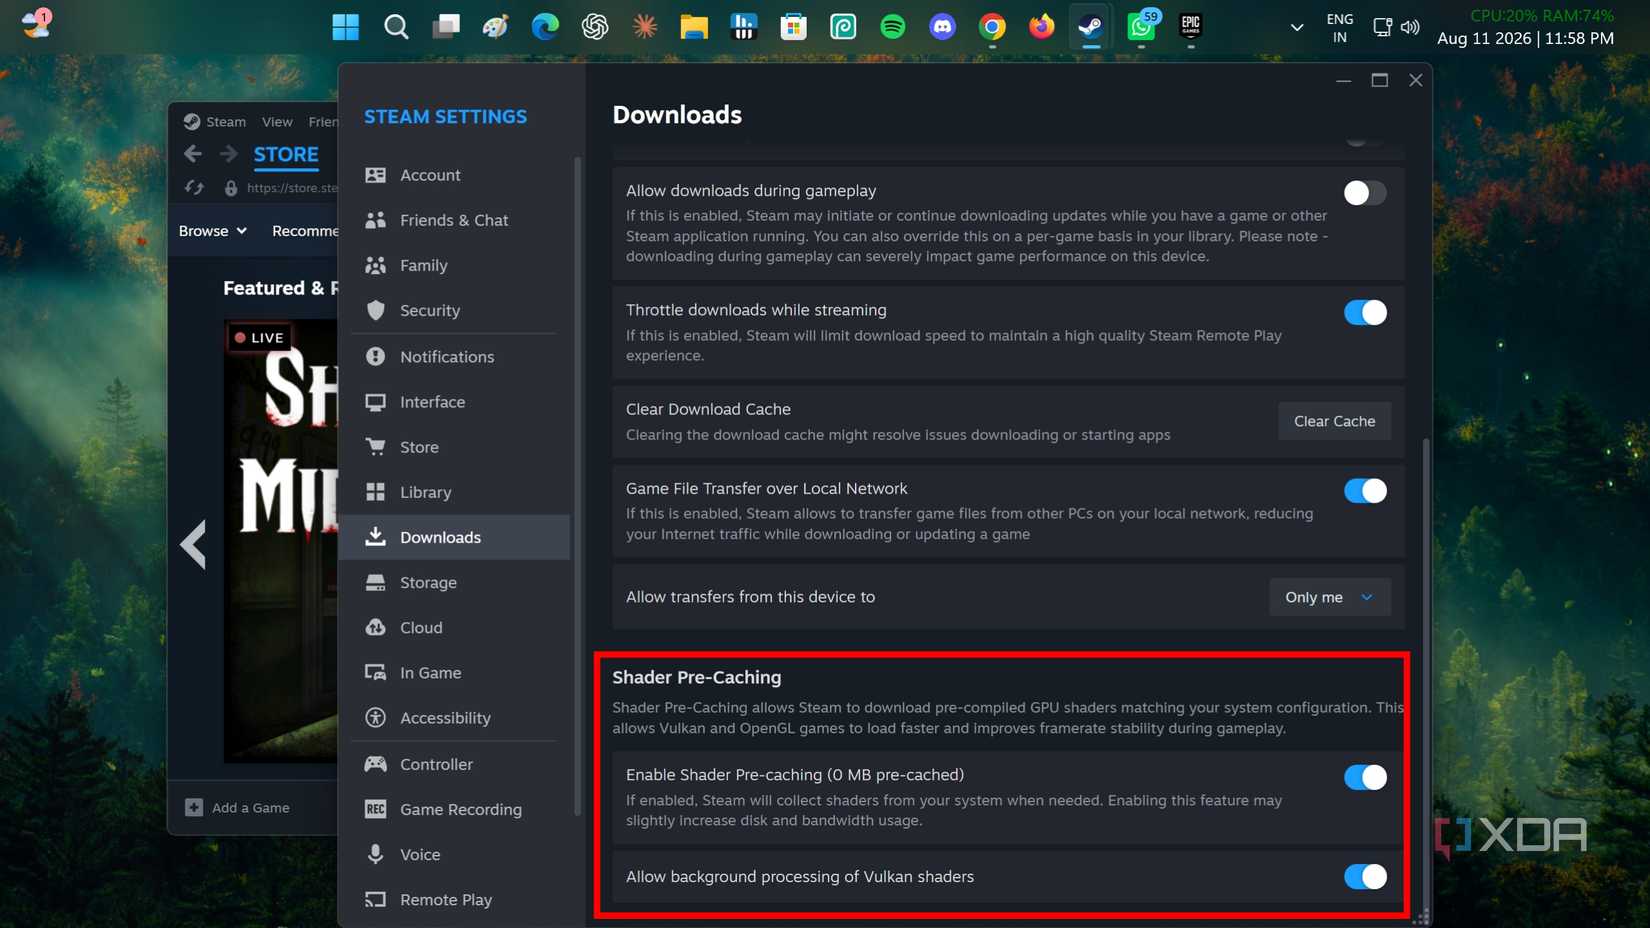Screen dimensions: 1650x928
Task: Launch Google Chrome from taskbar
Action: (992, 27)
